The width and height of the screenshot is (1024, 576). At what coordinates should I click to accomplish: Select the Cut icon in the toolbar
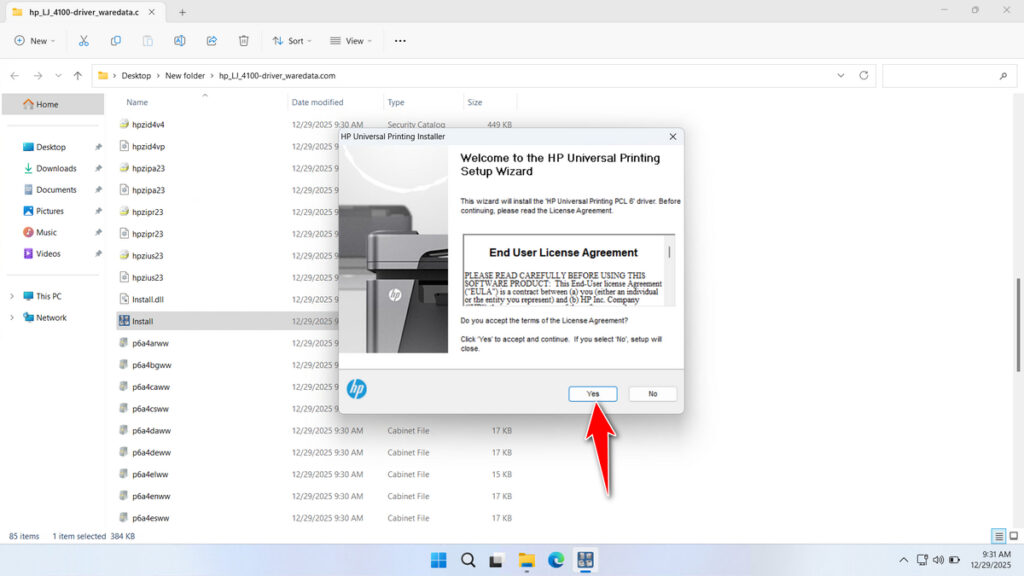coord(84,40)
